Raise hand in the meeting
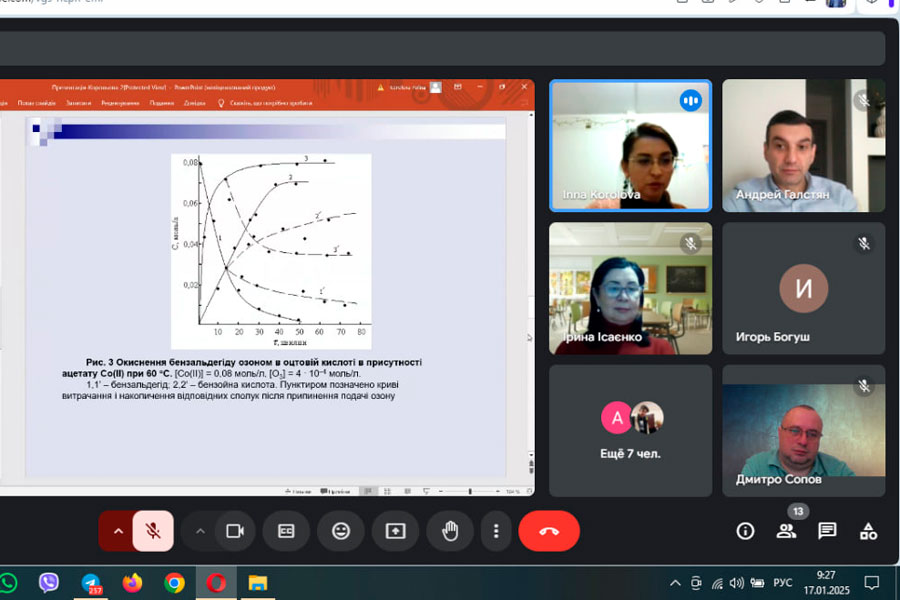 [x=450, y=531]
